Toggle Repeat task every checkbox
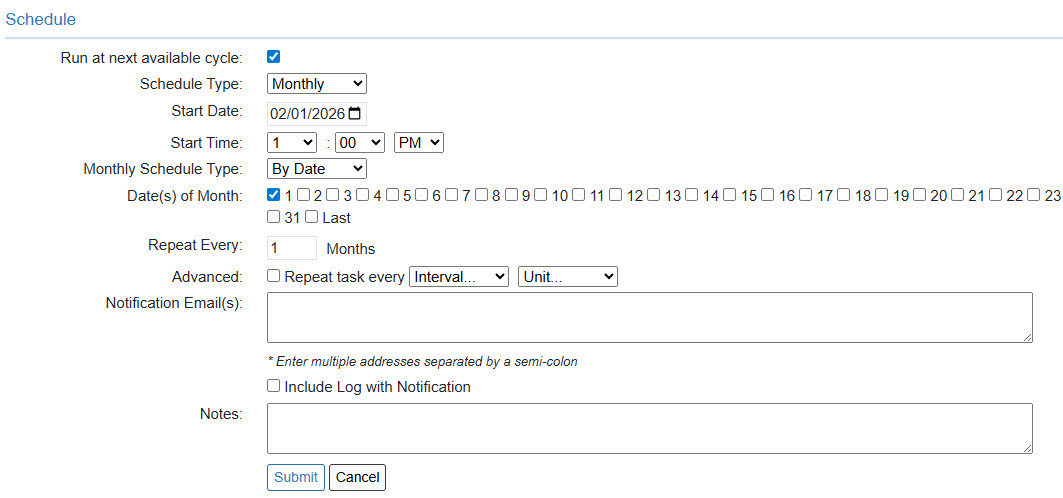Viewport: 1063px width, 498px height. [x=274, y=276]
